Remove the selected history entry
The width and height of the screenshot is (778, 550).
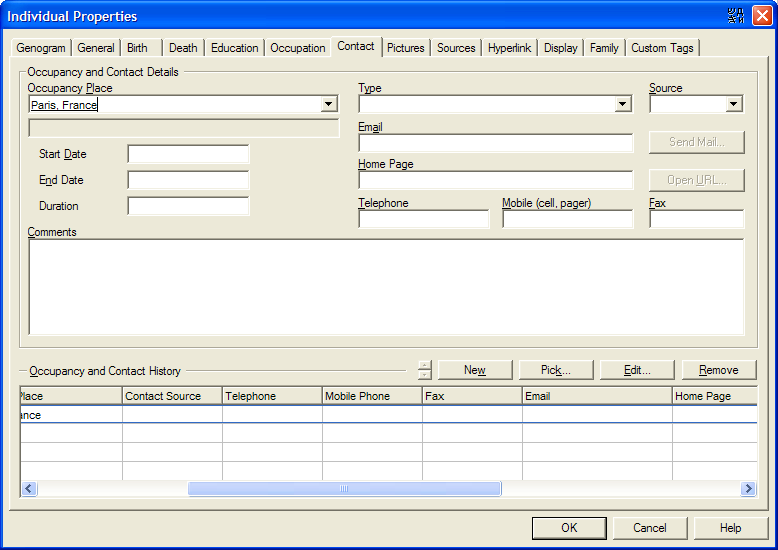(x=718, y=370)
